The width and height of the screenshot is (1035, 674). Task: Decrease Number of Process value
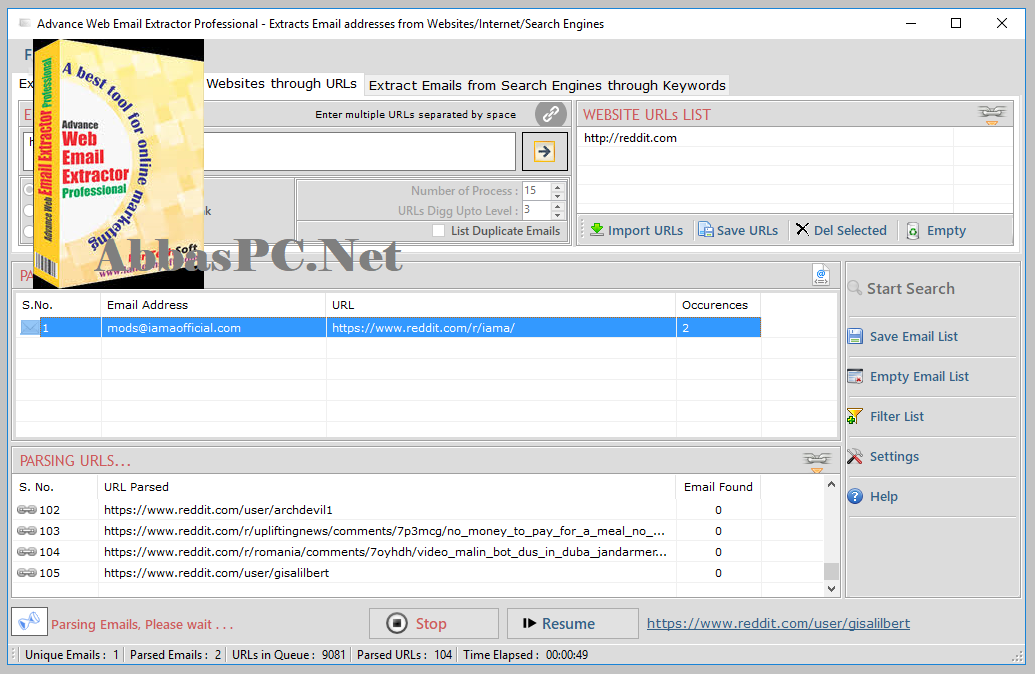pyautogui.click(x=558, y=196)
